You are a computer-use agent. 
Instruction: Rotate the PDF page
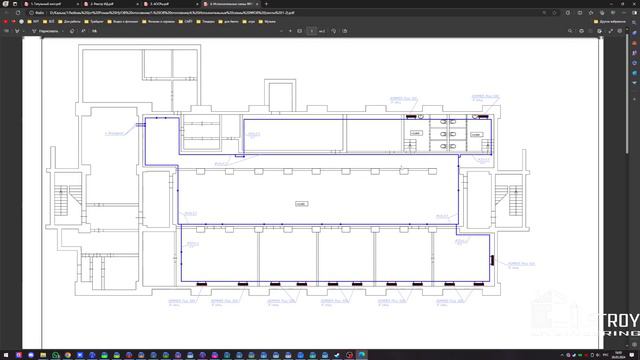[334, 31]
